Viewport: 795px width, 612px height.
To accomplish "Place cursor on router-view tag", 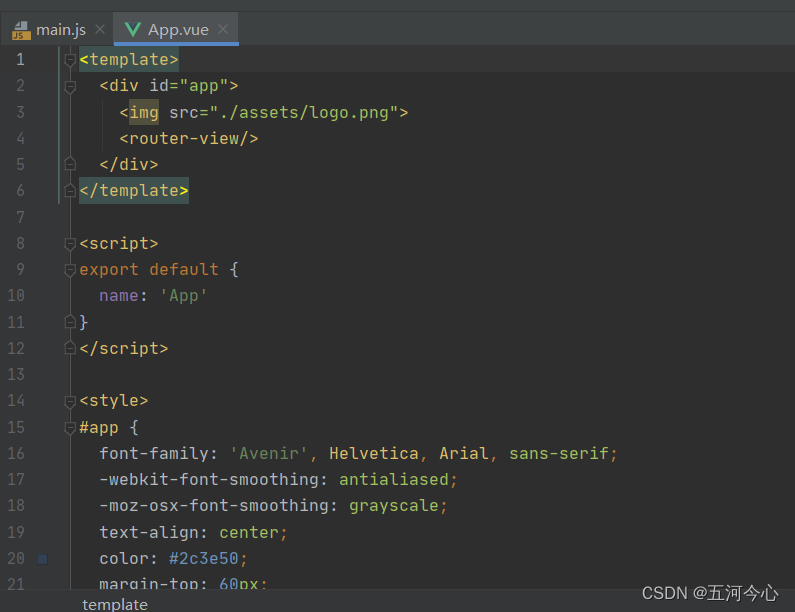I will pos(189,138).
